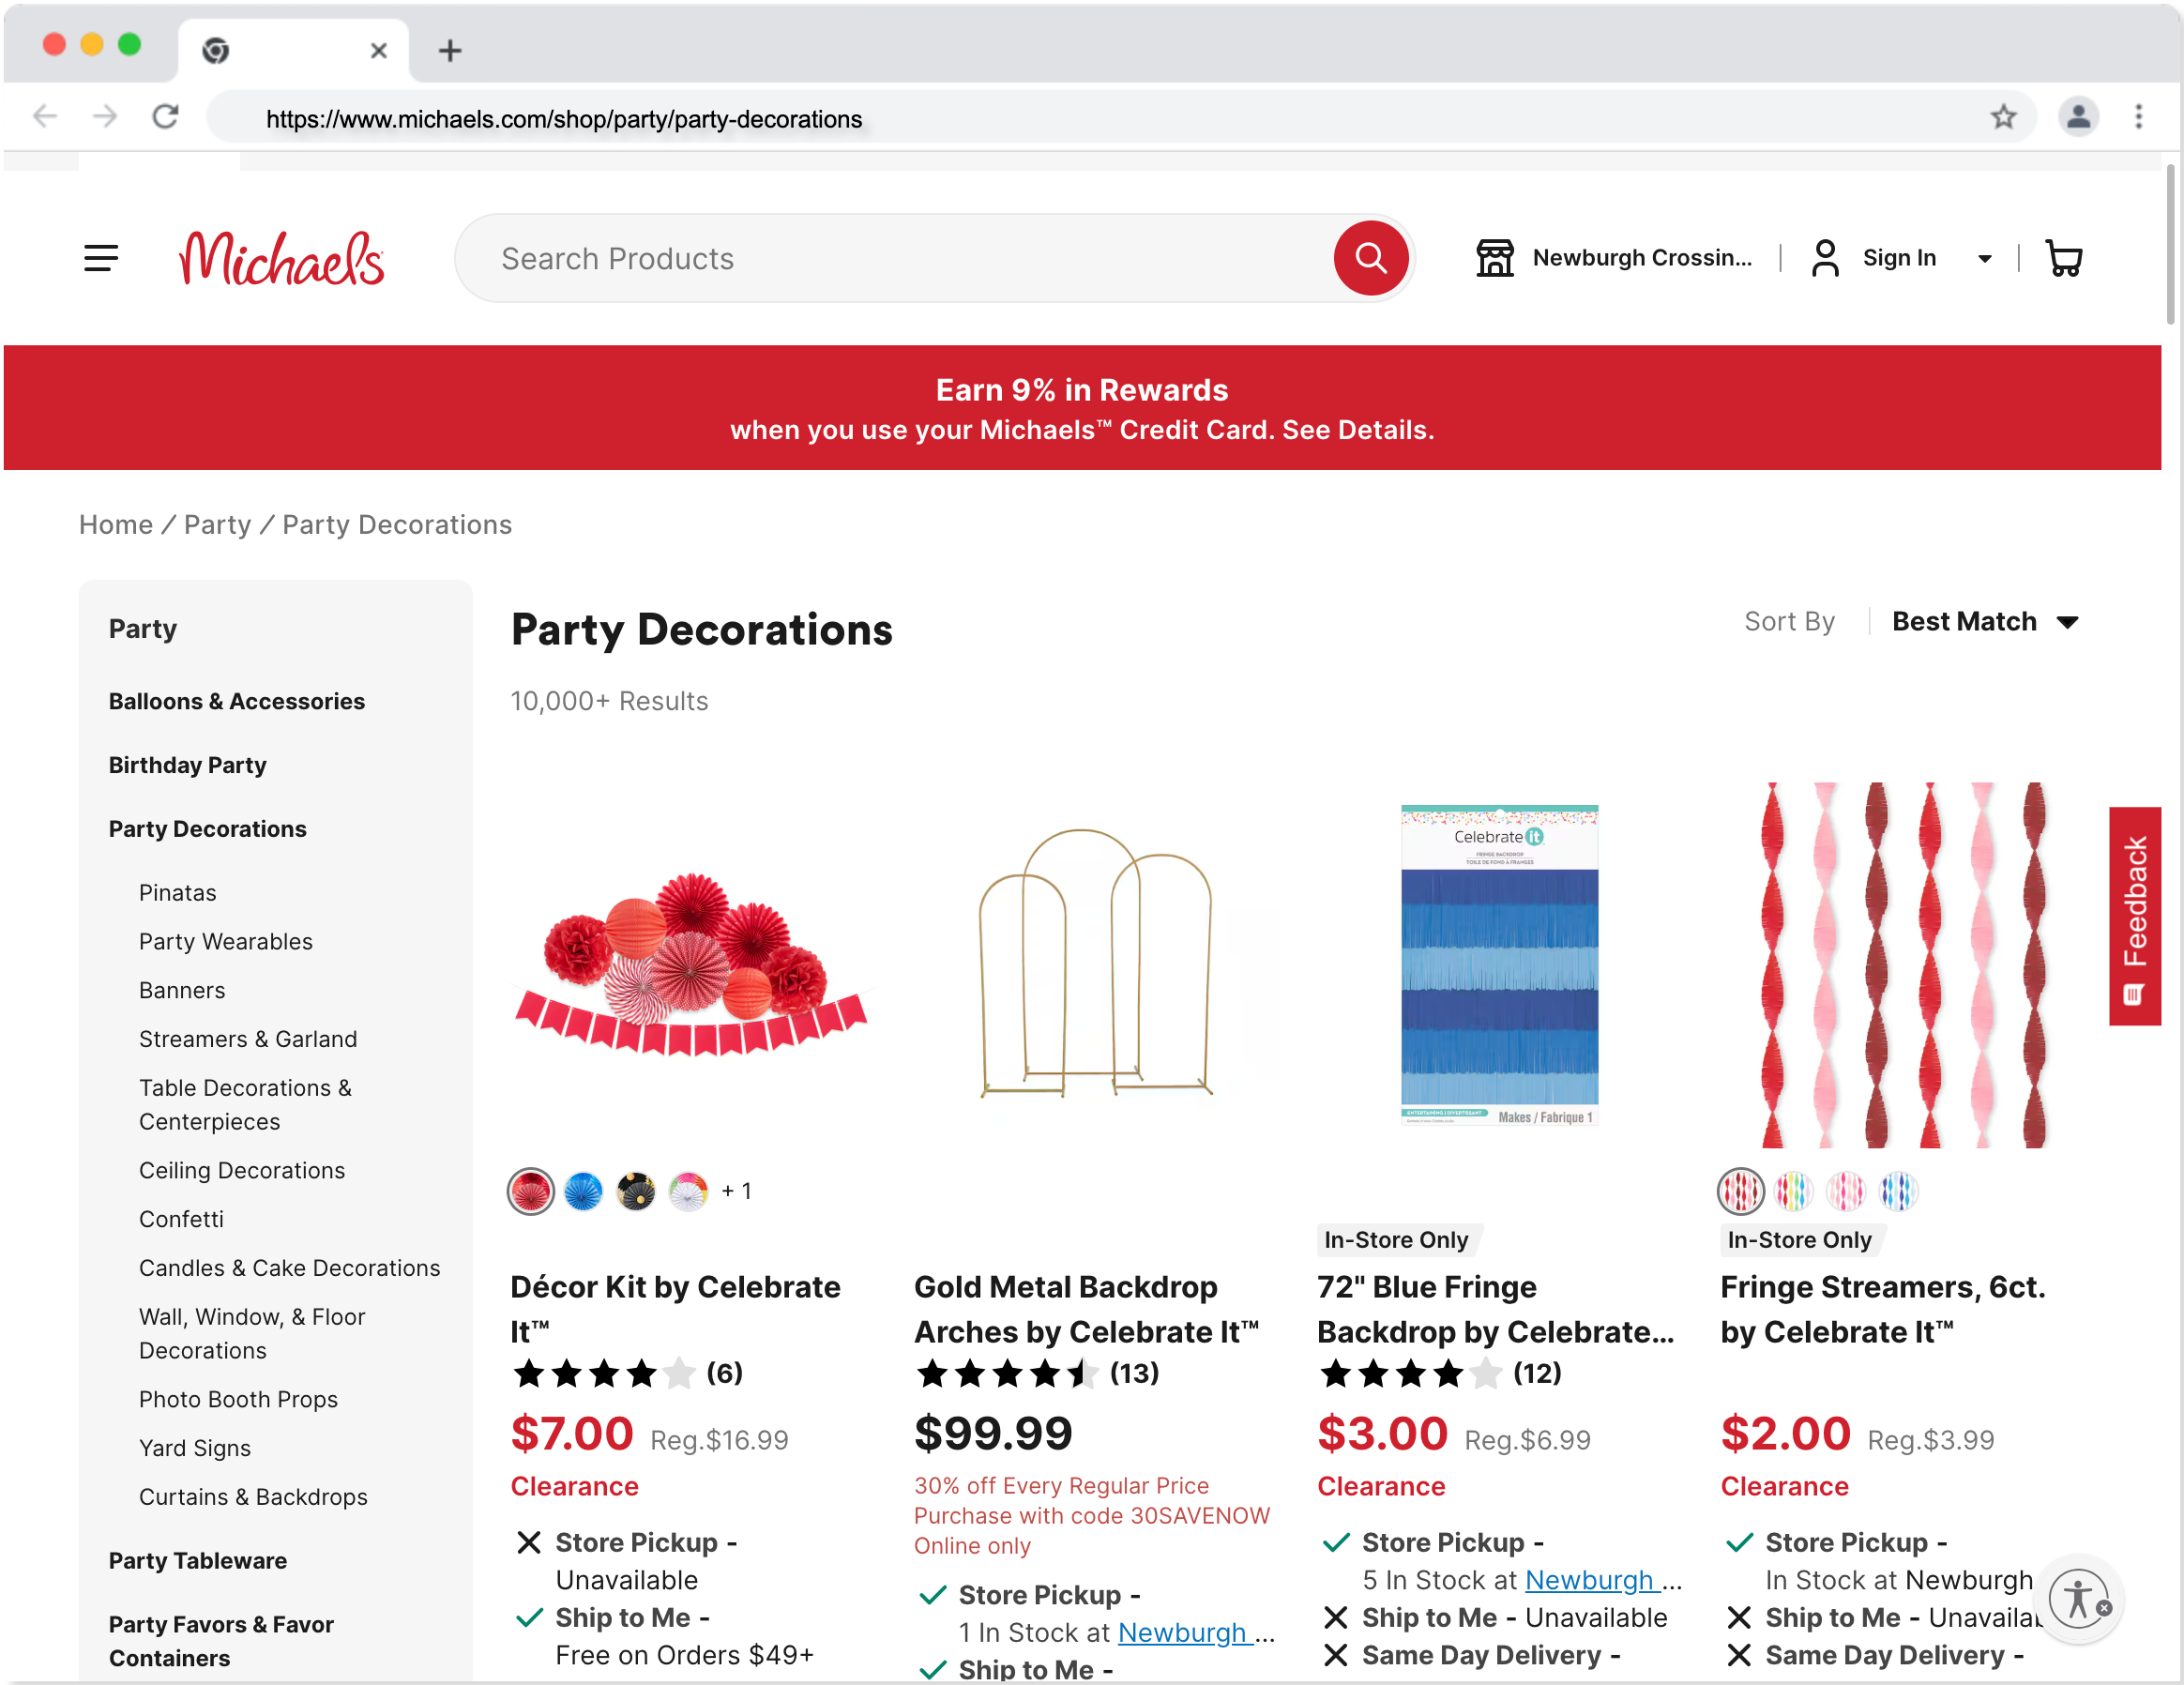Click the Sign In user icon
This screenshot has height=1685, width=2184.
pos(1825,258)
